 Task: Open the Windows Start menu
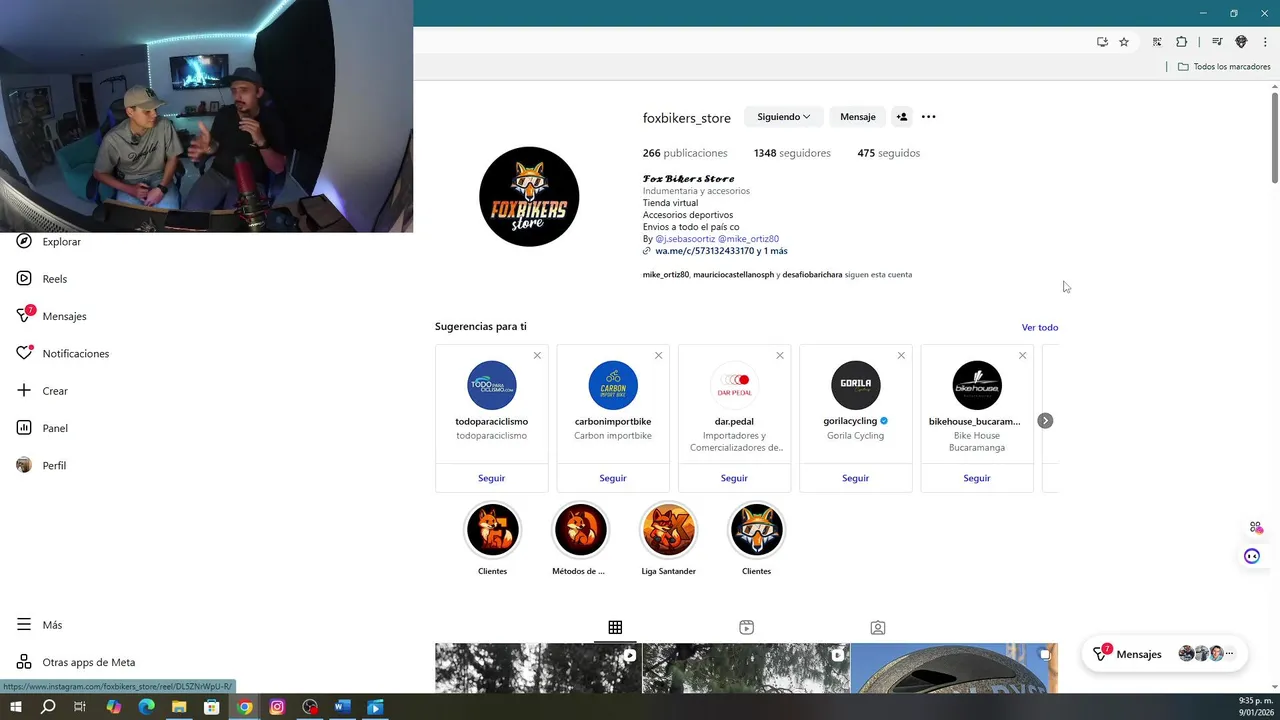15,707
